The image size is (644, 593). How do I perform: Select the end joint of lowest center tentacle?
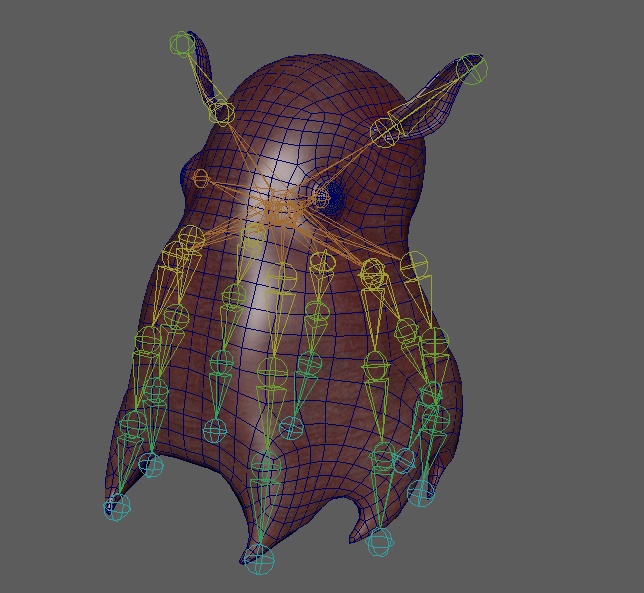click(x=259, y=559)
